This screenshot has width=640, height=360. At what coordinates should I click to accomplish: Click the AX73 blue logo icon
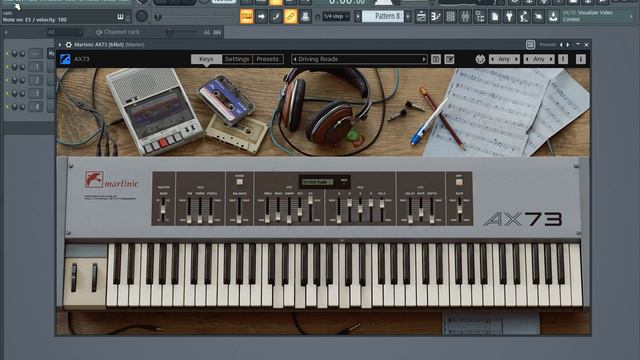coord(65,59)
